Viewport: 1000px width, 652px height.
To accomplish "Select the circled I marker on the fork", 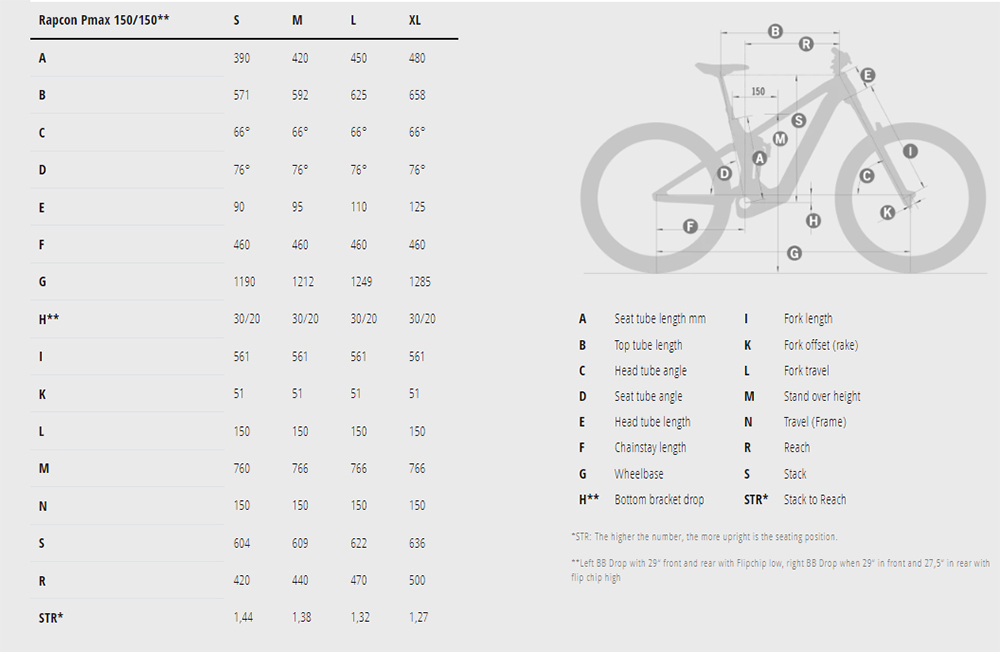I will 909,151.
